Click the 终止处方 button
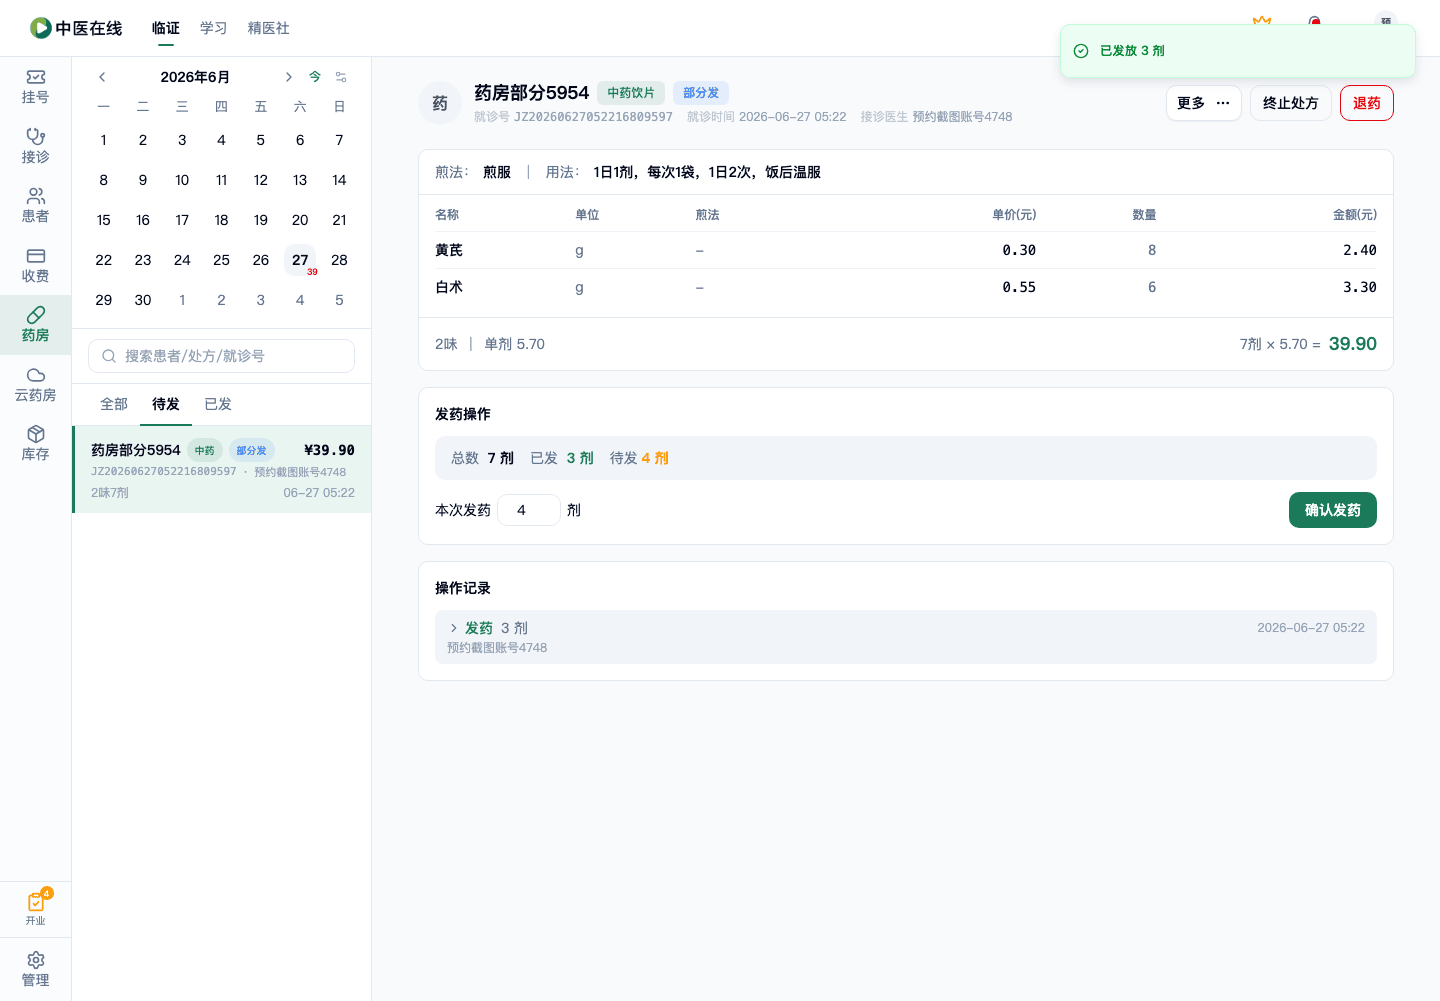 (x=1291, y=103)
